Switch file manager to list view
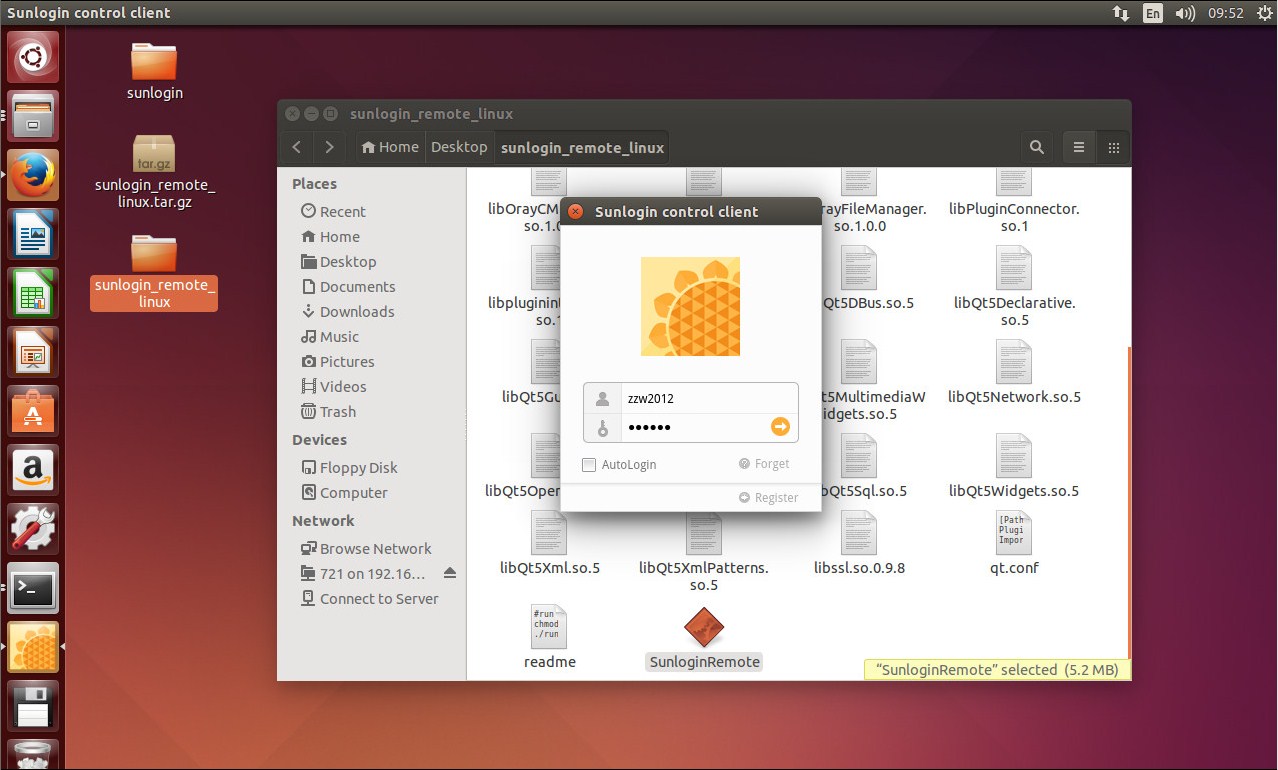Image resolution: width=1278 pixels, height=770 pixels. (x=1079, y=147)
